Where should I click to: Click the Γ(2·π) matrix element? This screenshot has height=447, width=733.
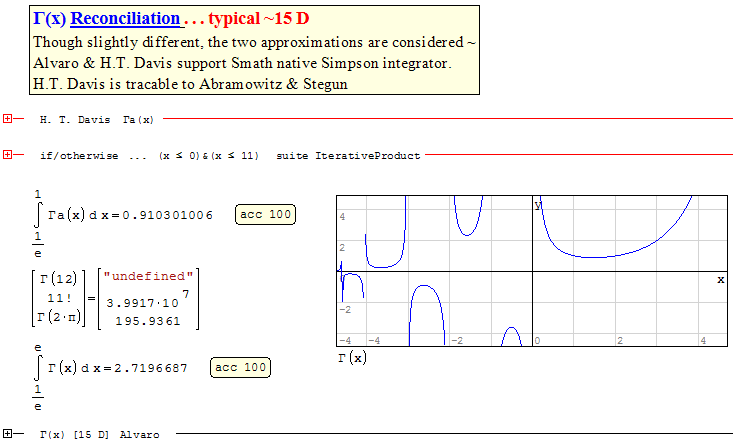(x=60, y=318)
